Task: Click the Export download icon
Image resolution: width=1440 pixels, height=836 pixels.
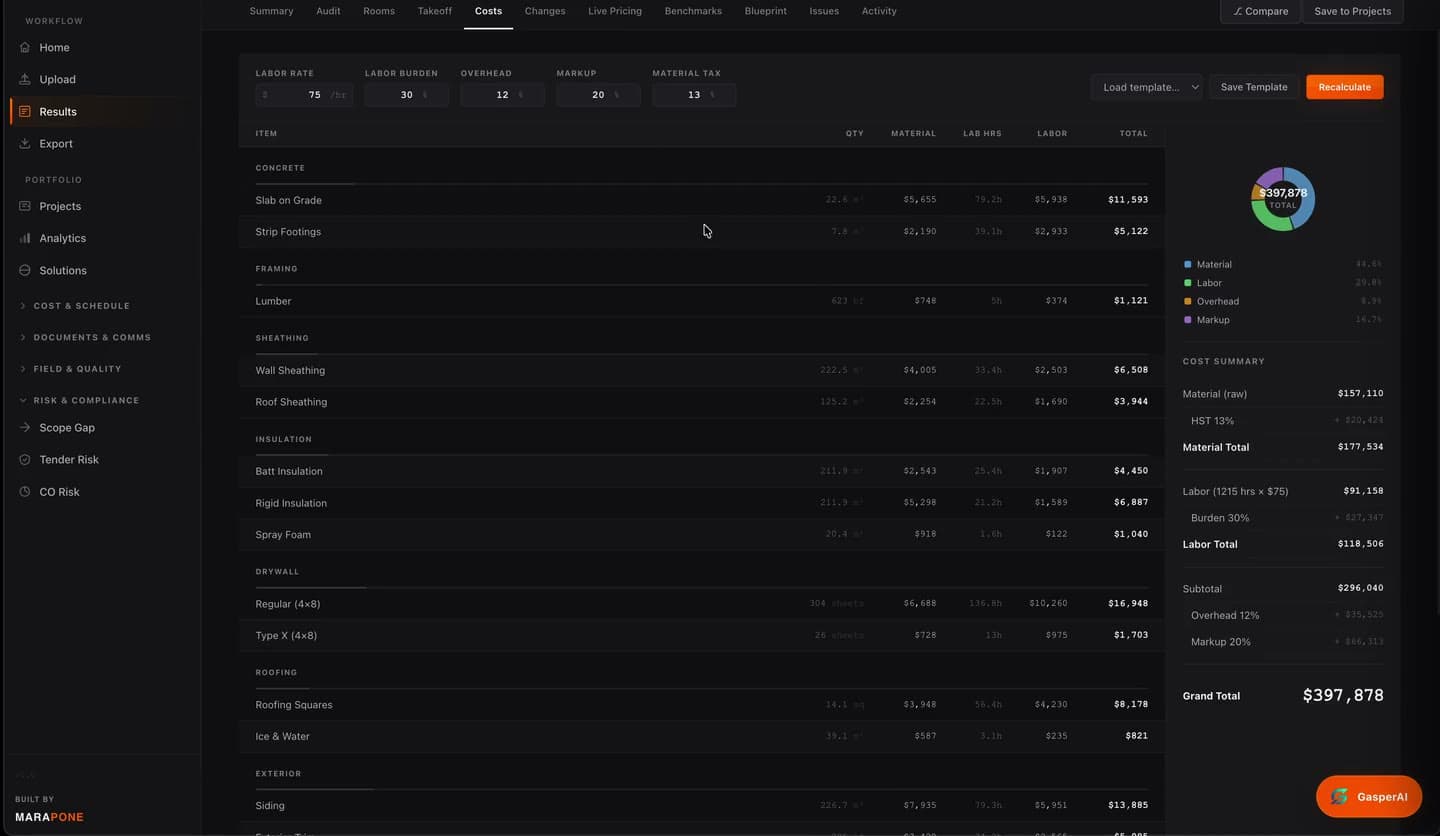Action: (x=25, y=143)
